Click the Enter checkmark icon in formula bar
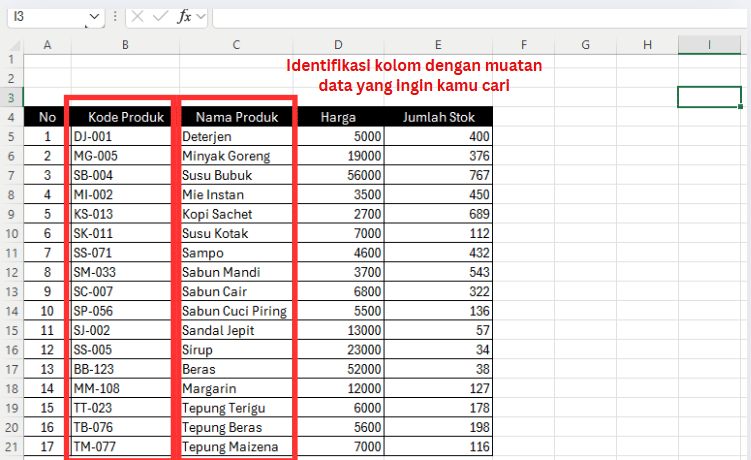This screenshot has width=751, height=460. point(160,17)
